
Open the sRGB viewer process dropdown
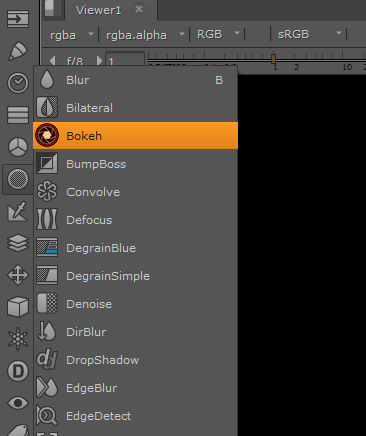coord(309,34)
